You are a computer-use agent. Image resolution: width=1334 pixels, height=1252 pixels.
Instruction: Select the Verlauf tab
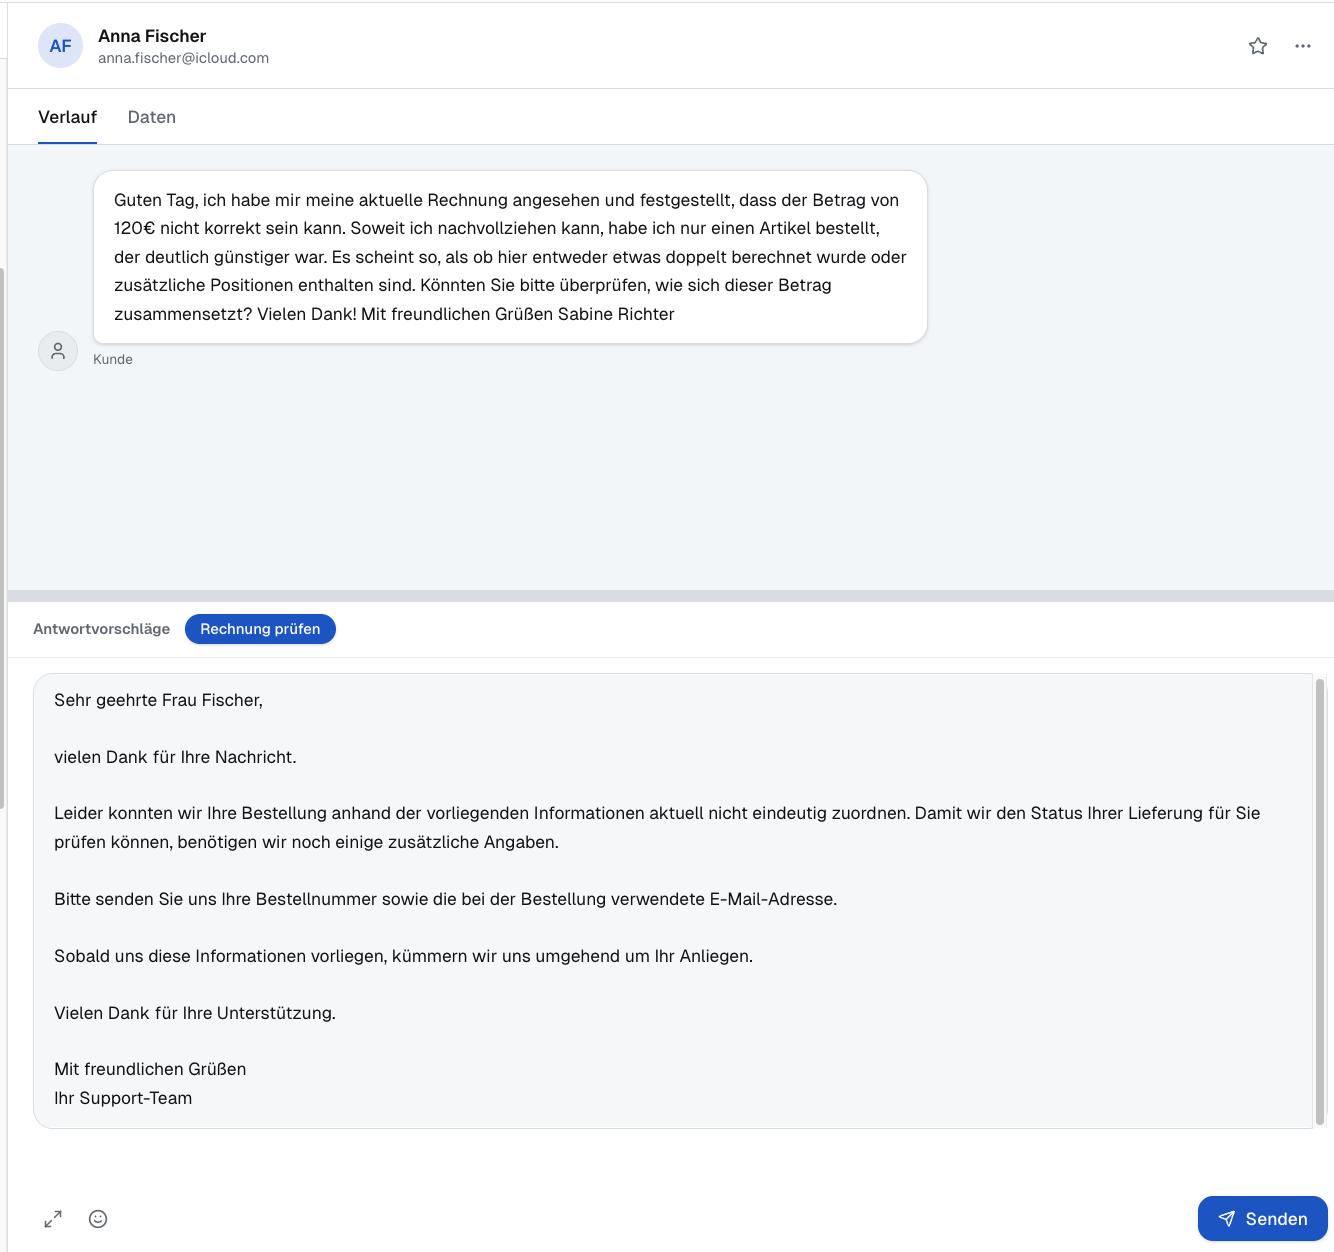(x=67, y=117)
